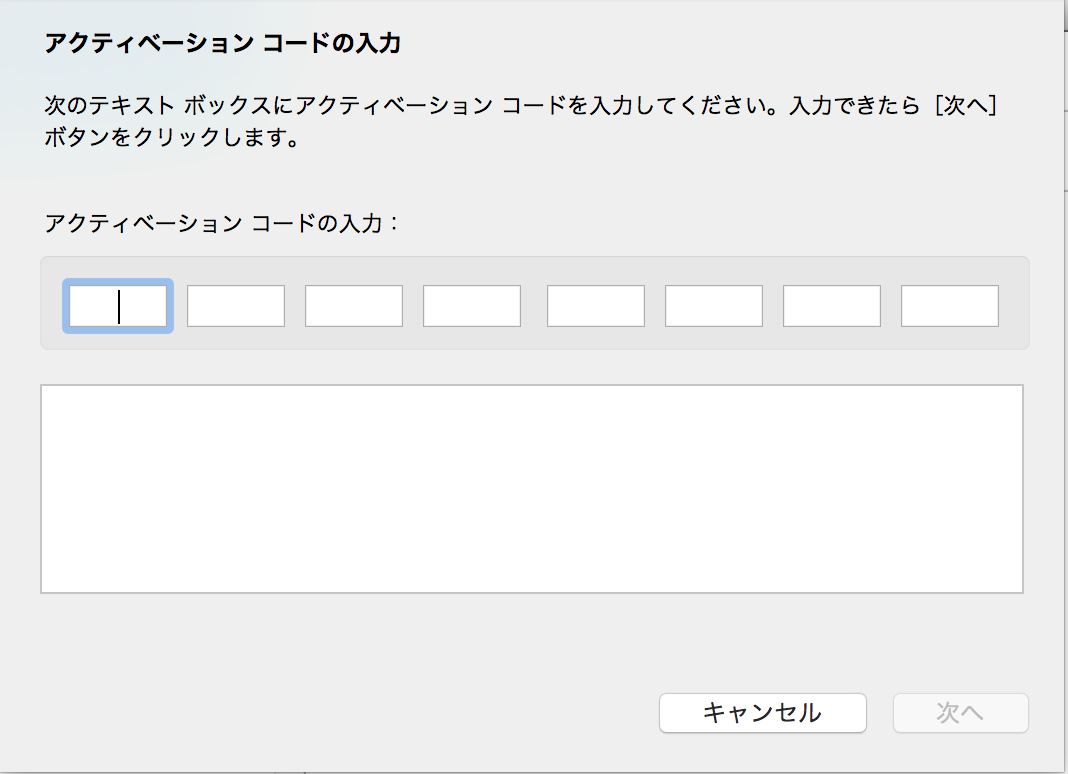The height and width of the screenshot is (774, 1068).
Task: Focus the fifth activation code box
Action: [596, 306]
